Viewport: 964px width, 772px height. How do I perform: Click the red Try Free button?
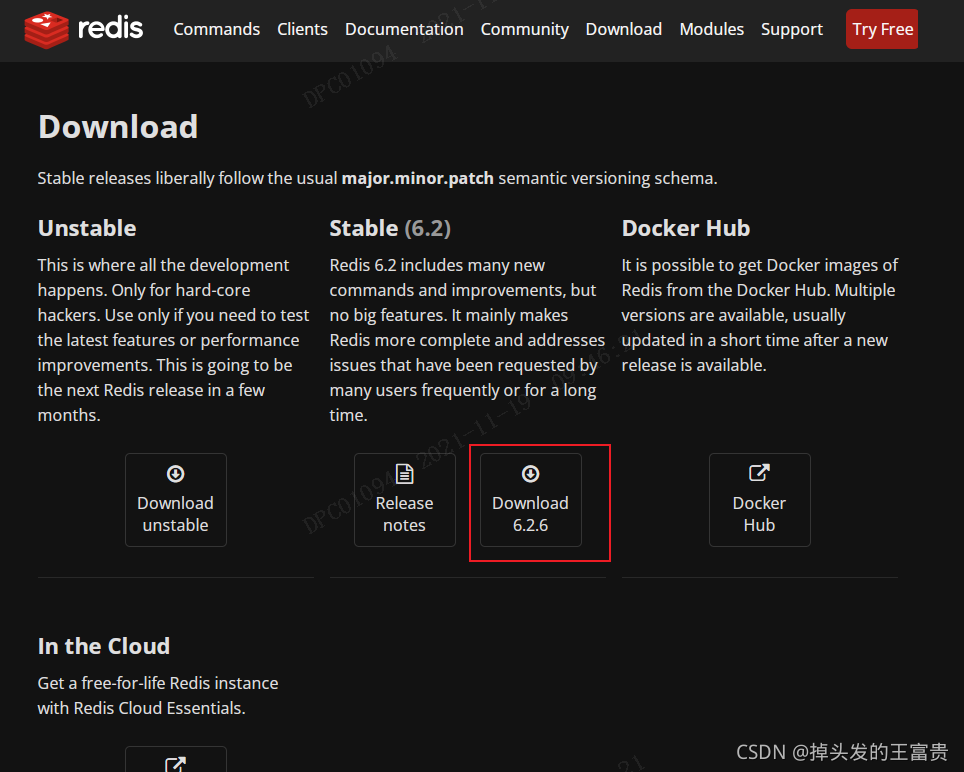[x=882, y=29]
